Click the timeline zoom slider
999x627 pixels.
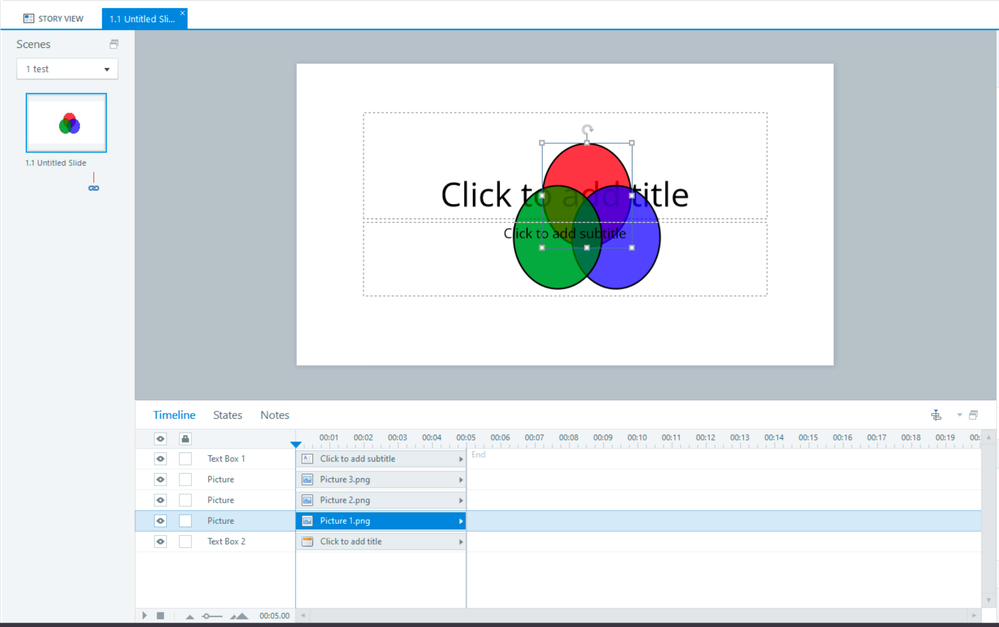point(211,616)
